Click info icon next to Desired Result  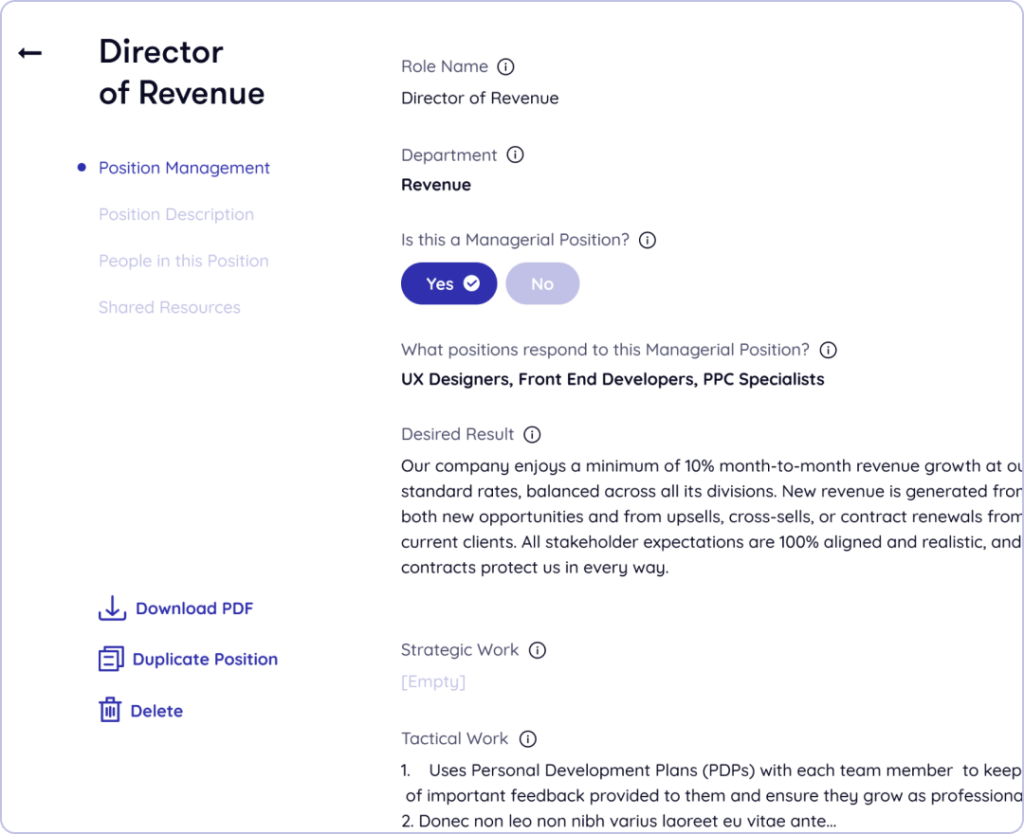[x=532, y=435]
